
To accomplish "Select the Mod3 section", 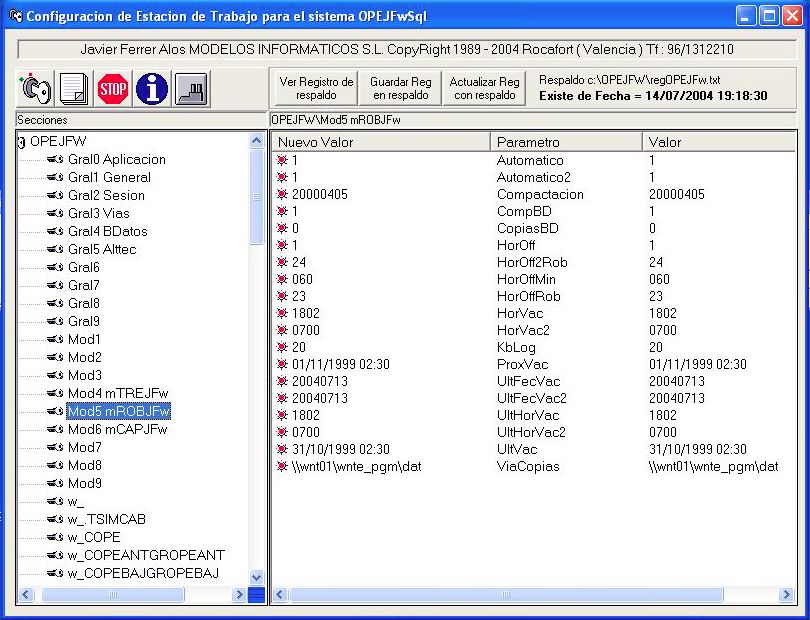I will tap(85, 375).
